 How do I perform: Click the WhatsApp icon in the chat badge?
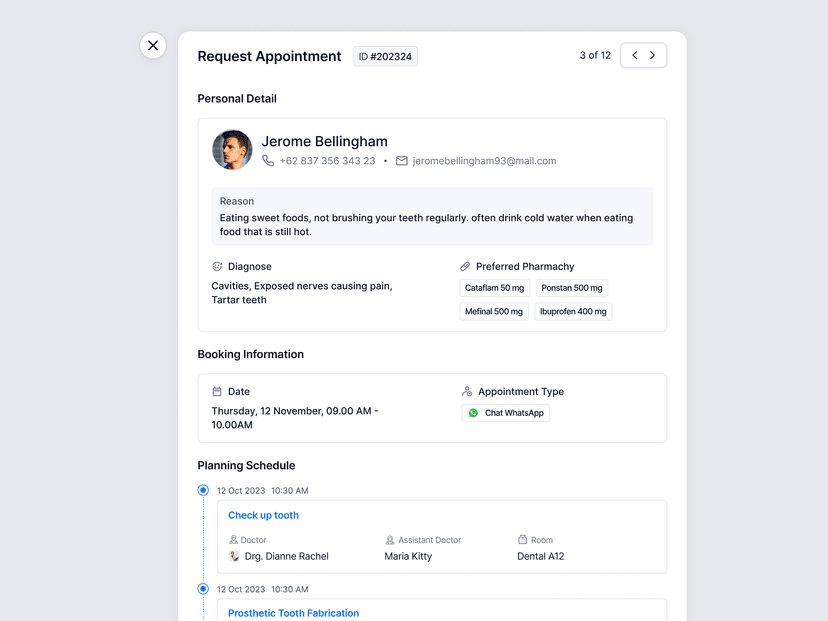click(x=472, y=412)
